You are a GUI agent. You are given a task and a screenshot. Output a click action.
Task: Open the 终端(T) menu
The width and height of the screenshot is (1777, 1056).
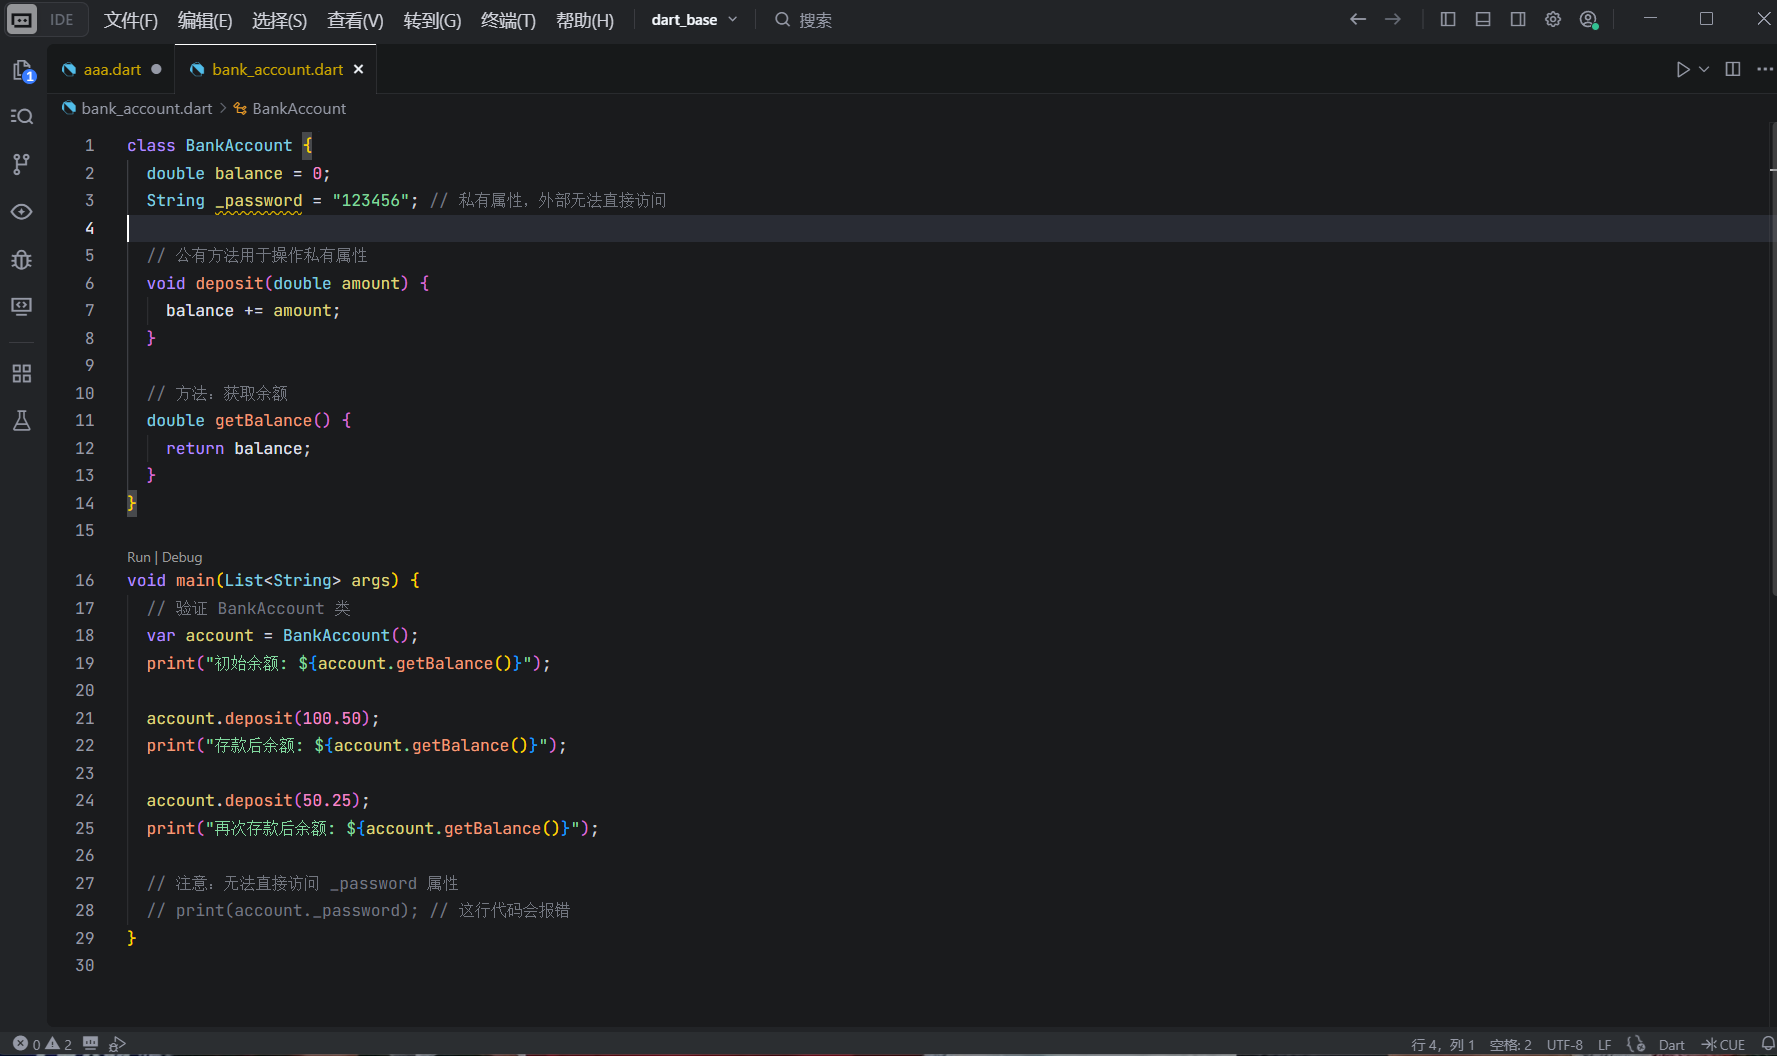coord(508,20)
